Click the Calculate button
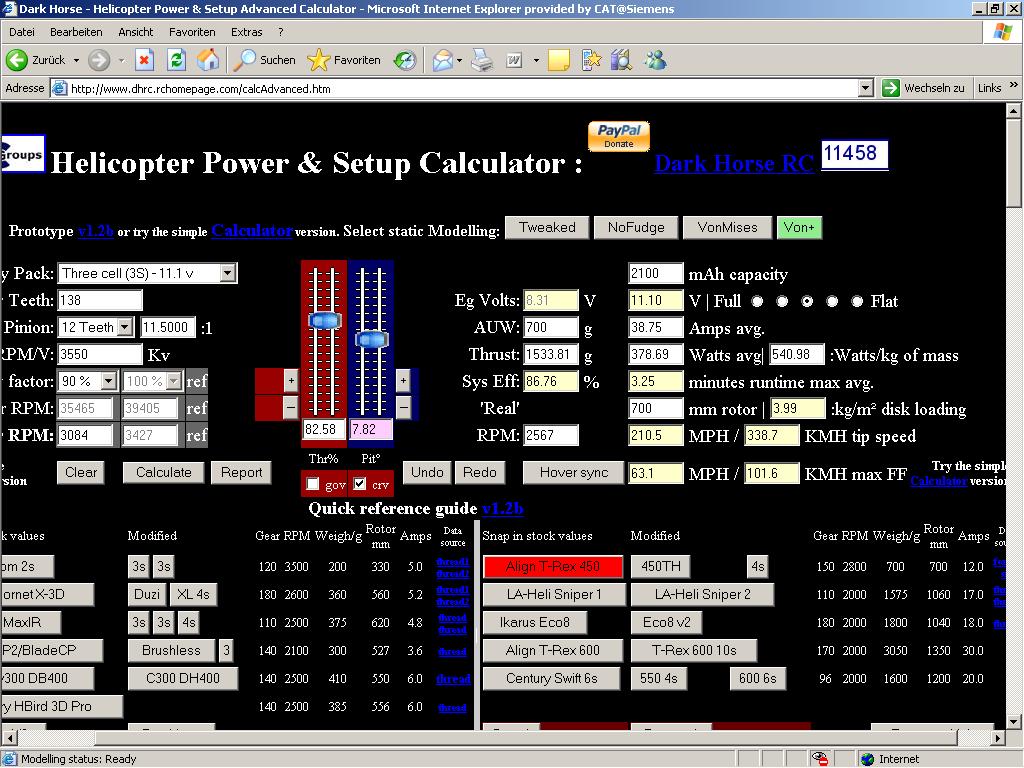This screenshot has height=768, width=1024. pyautogui.click(x=163, y=473)
